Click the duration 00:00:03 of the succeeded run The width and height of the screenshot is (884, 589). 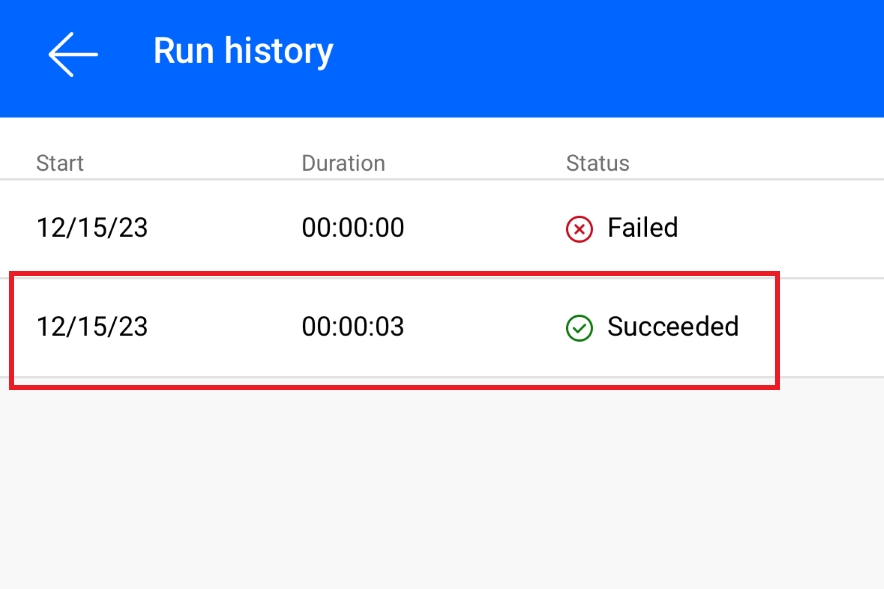click(x=352, y=328)
